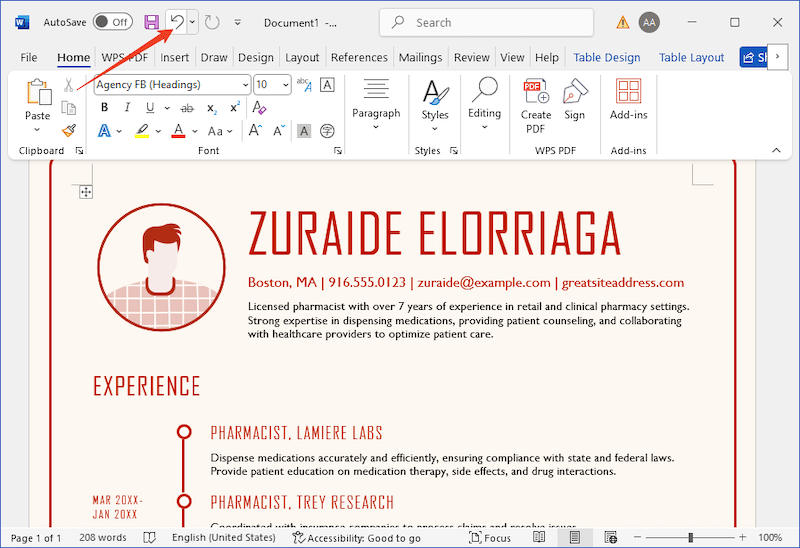
Task: Toggle the AutoSave switch
Action: tap(112, 22)
